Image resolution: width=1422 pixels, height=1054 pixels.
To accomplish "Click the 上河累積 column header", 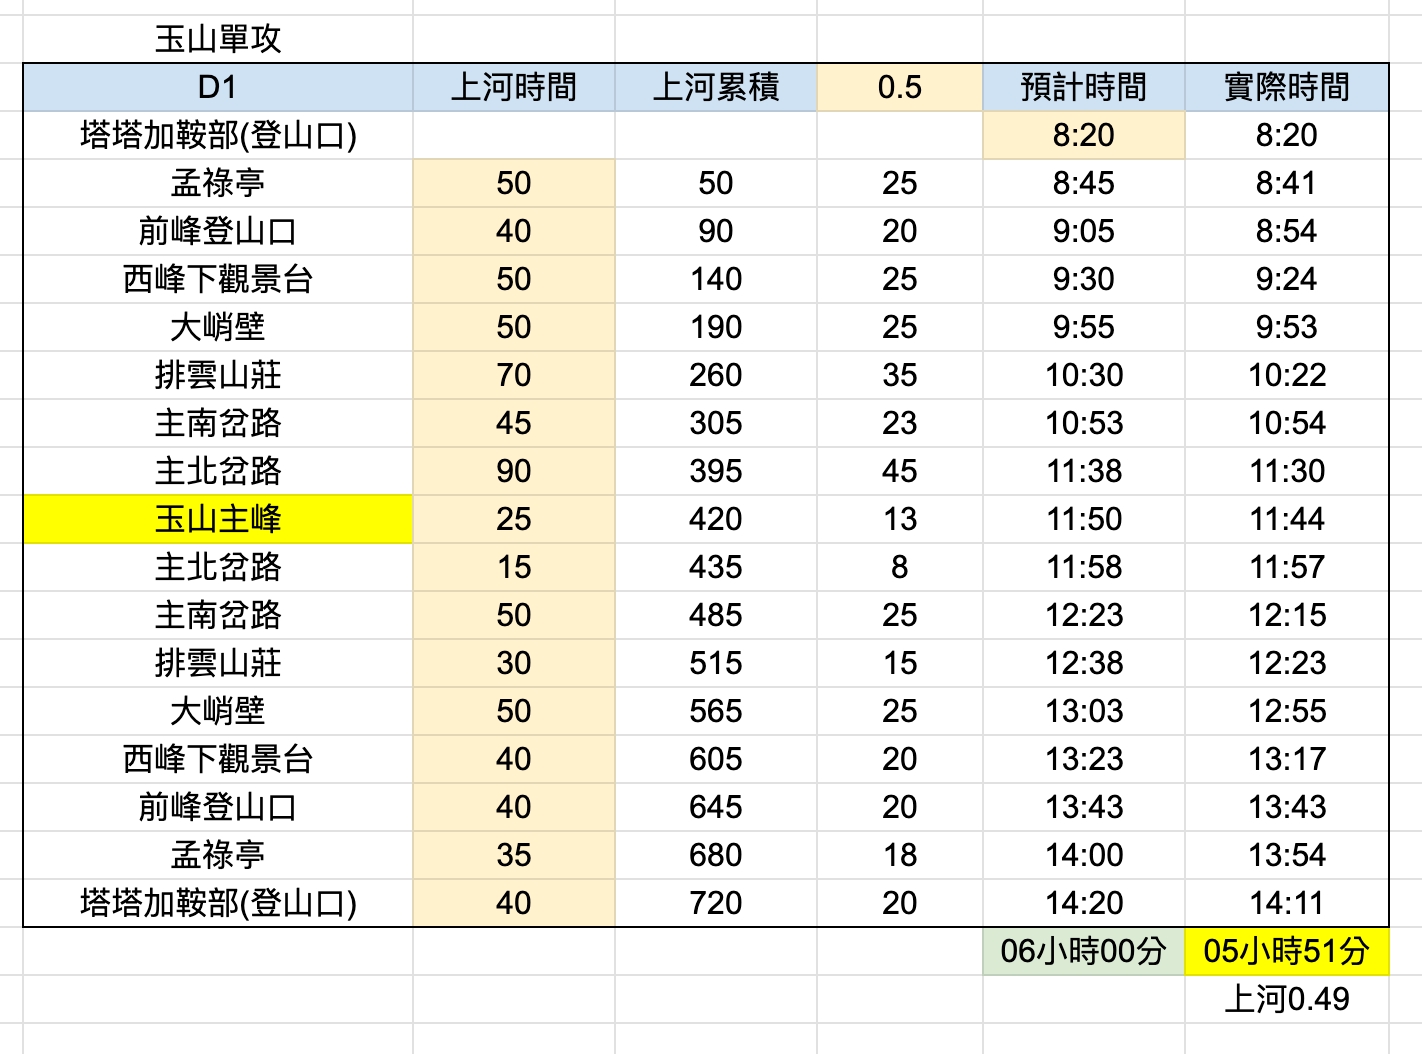I will (716, 87).
